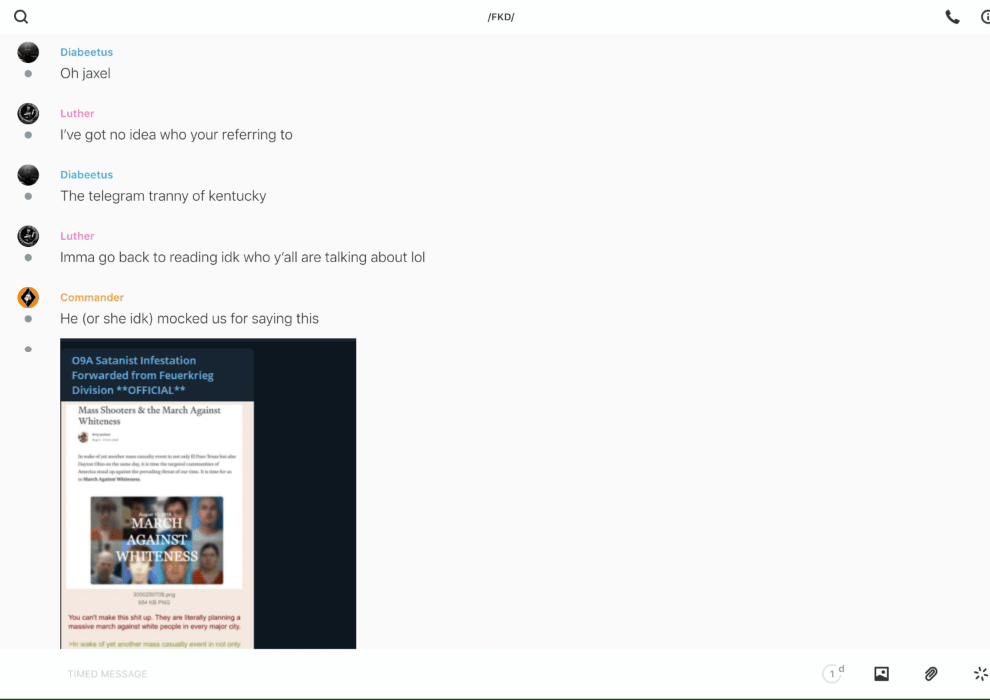Click the status dot beside "Oh jaxel"

pos(28,74)
